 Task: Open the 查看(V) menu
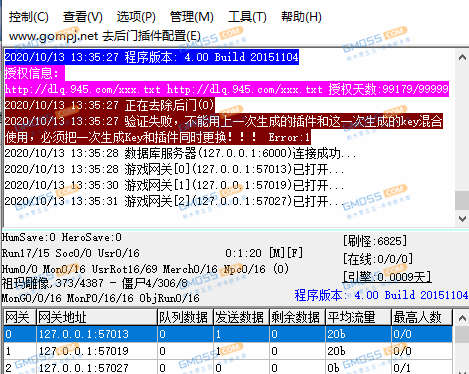coord(83,17)
